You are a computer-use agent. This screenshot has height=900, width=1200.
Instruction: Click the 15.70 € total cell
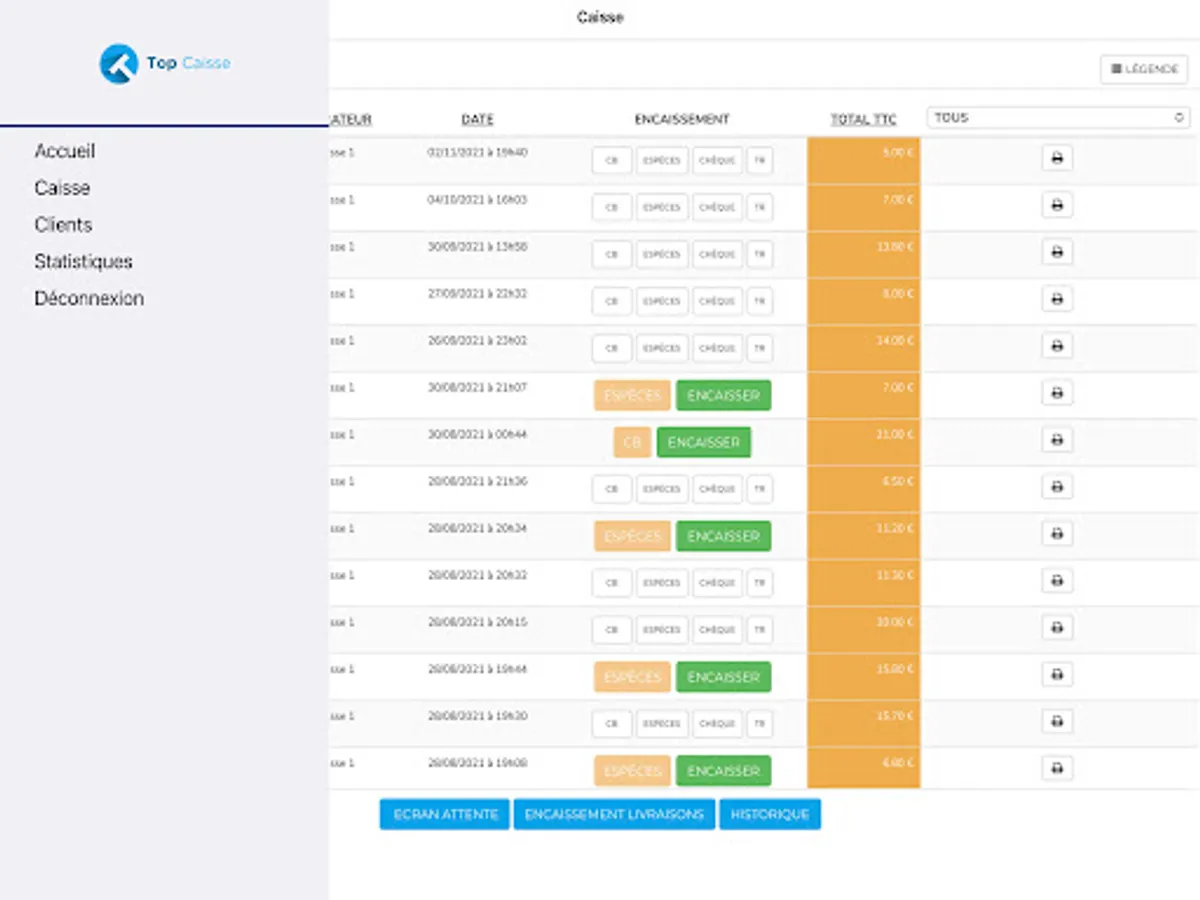pos(864,725)
